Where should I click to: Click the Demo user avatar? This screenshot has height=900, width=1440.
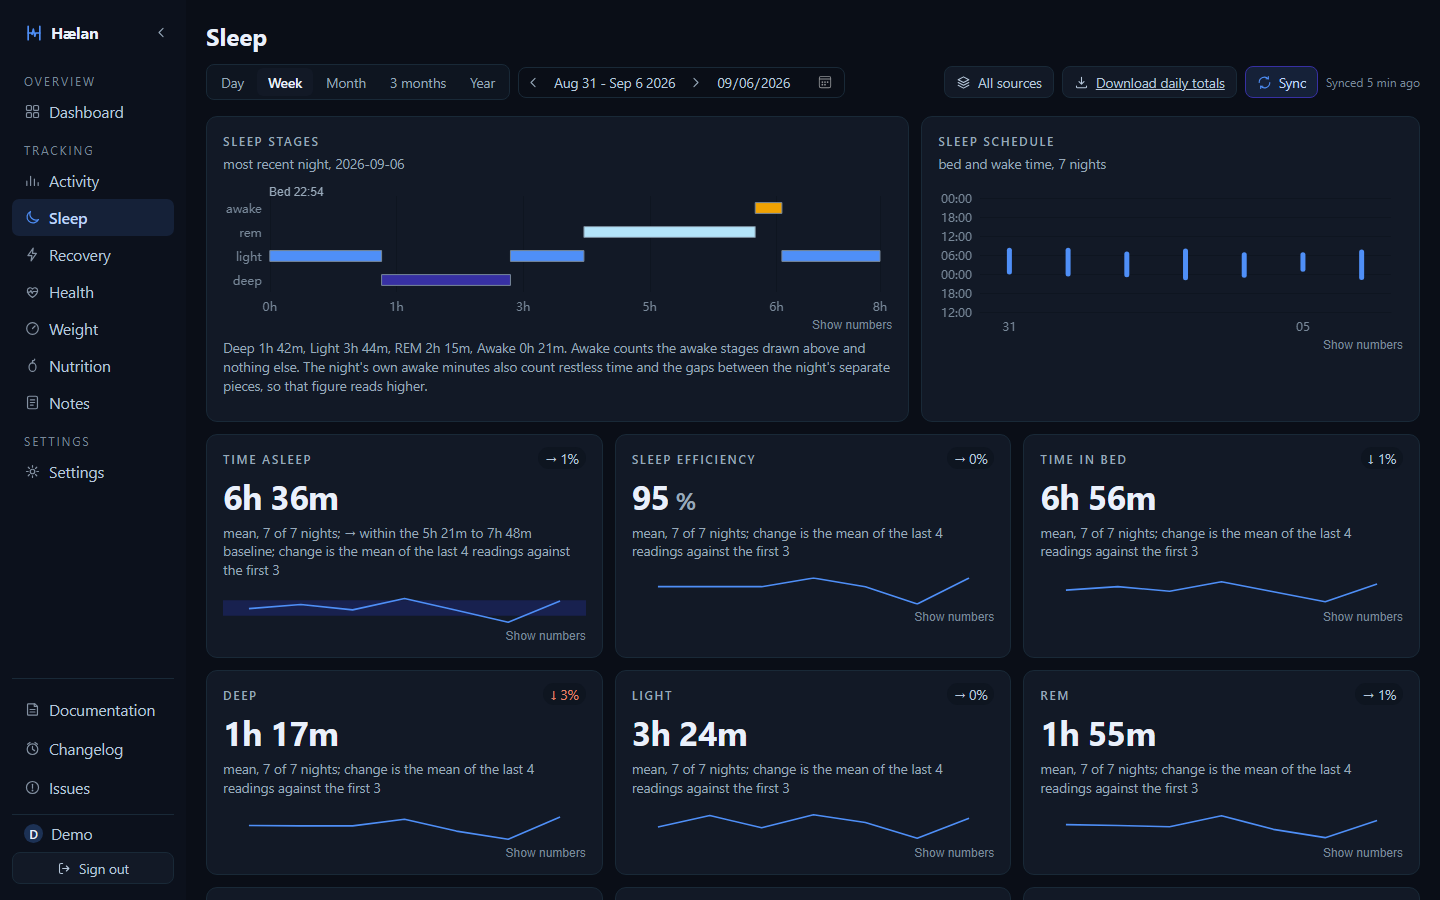click(33, 834)
